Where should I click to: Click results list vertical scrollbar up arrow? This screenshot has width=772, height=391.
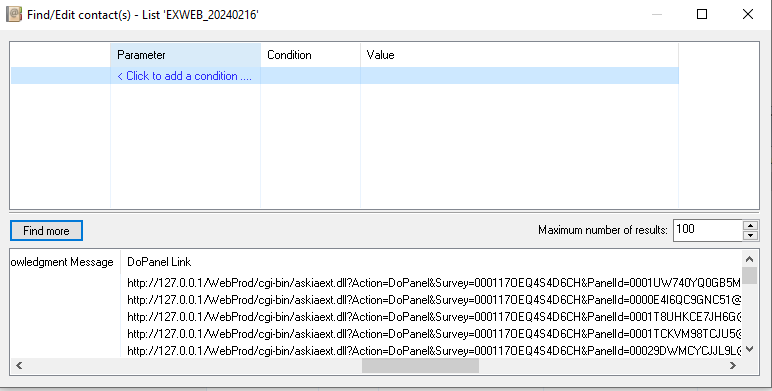pyautogui.click(x=749, y=259)
